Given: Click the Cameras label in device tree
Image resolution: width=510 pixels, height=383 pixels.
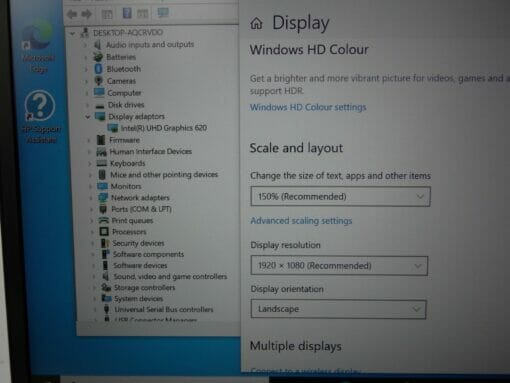Looking at the screenshot, I should point(121,81).
